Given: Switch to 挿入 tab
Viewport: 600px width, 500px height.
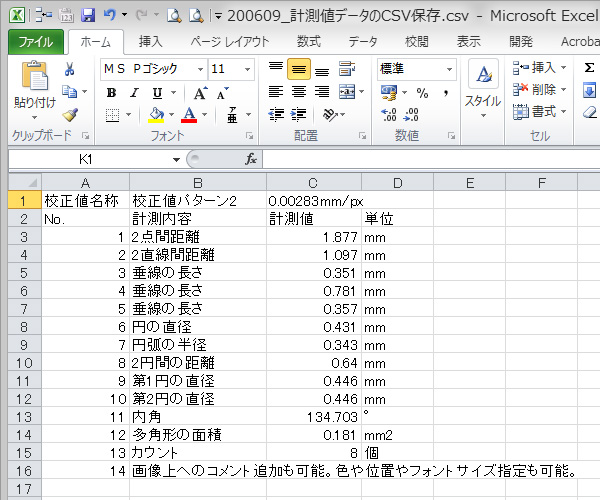Looking at the screenshot, I should click(x=150, y=41).
